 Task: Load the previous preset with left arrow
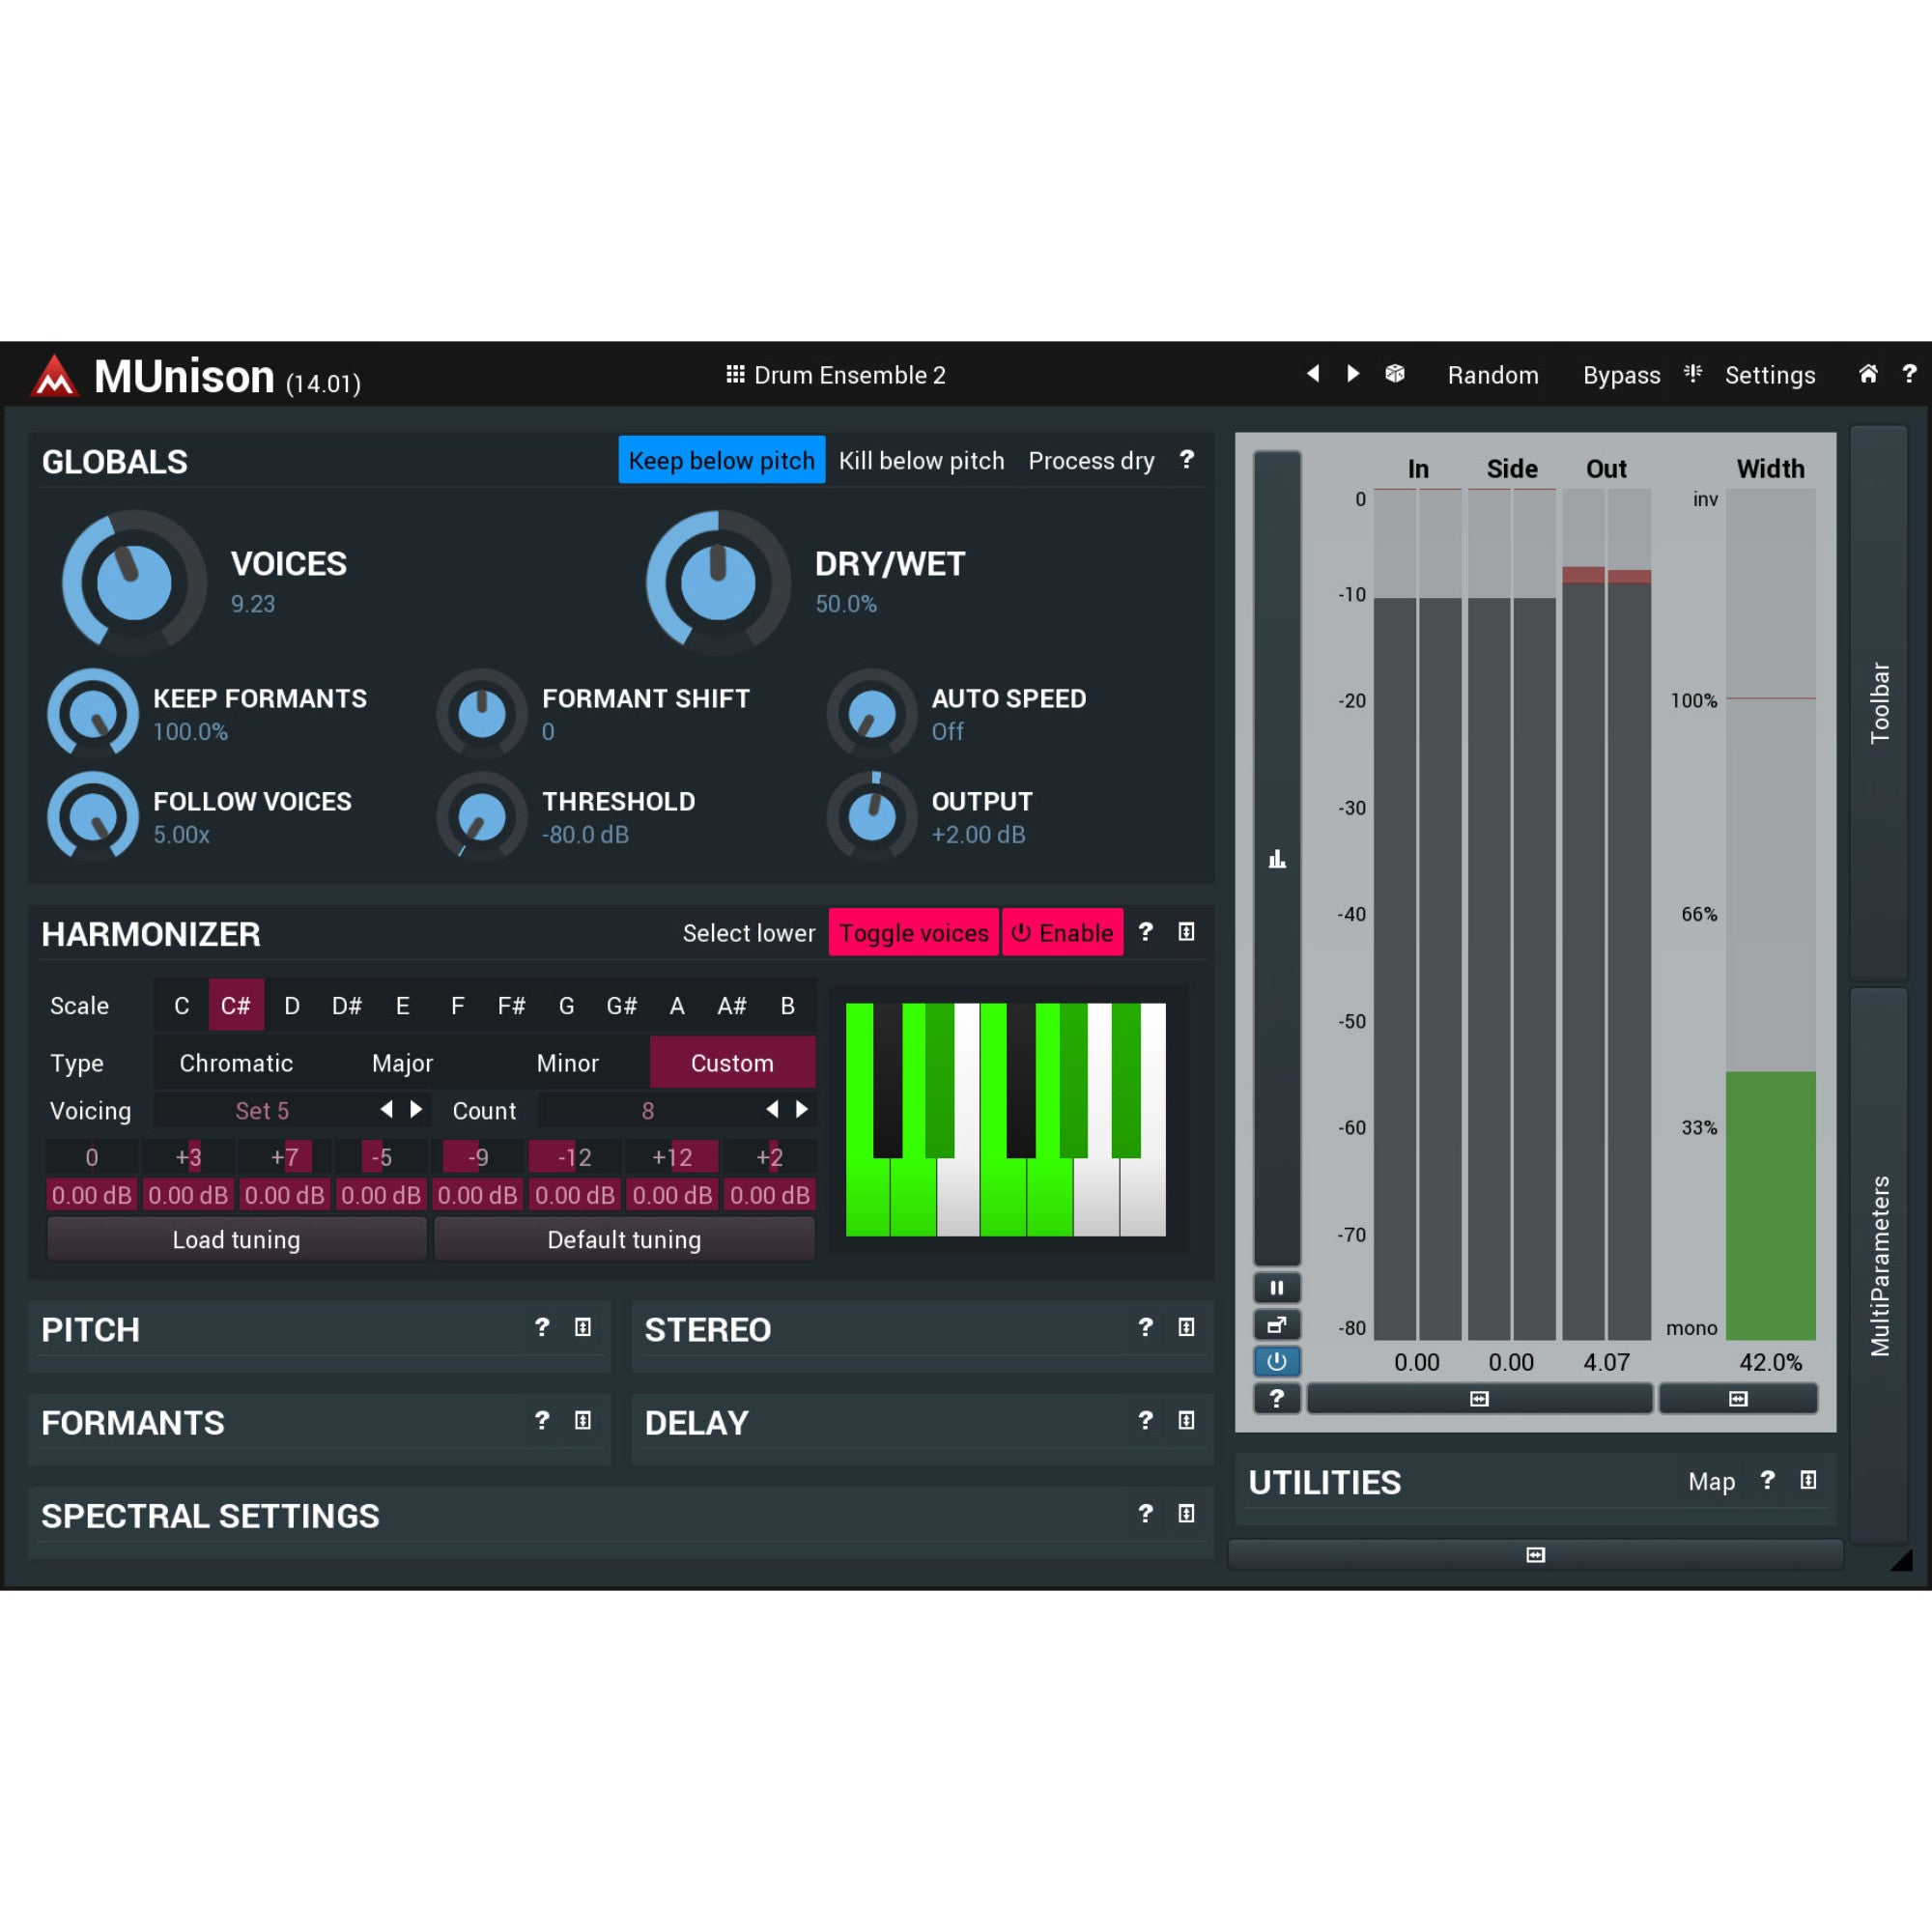(1313, 374)
